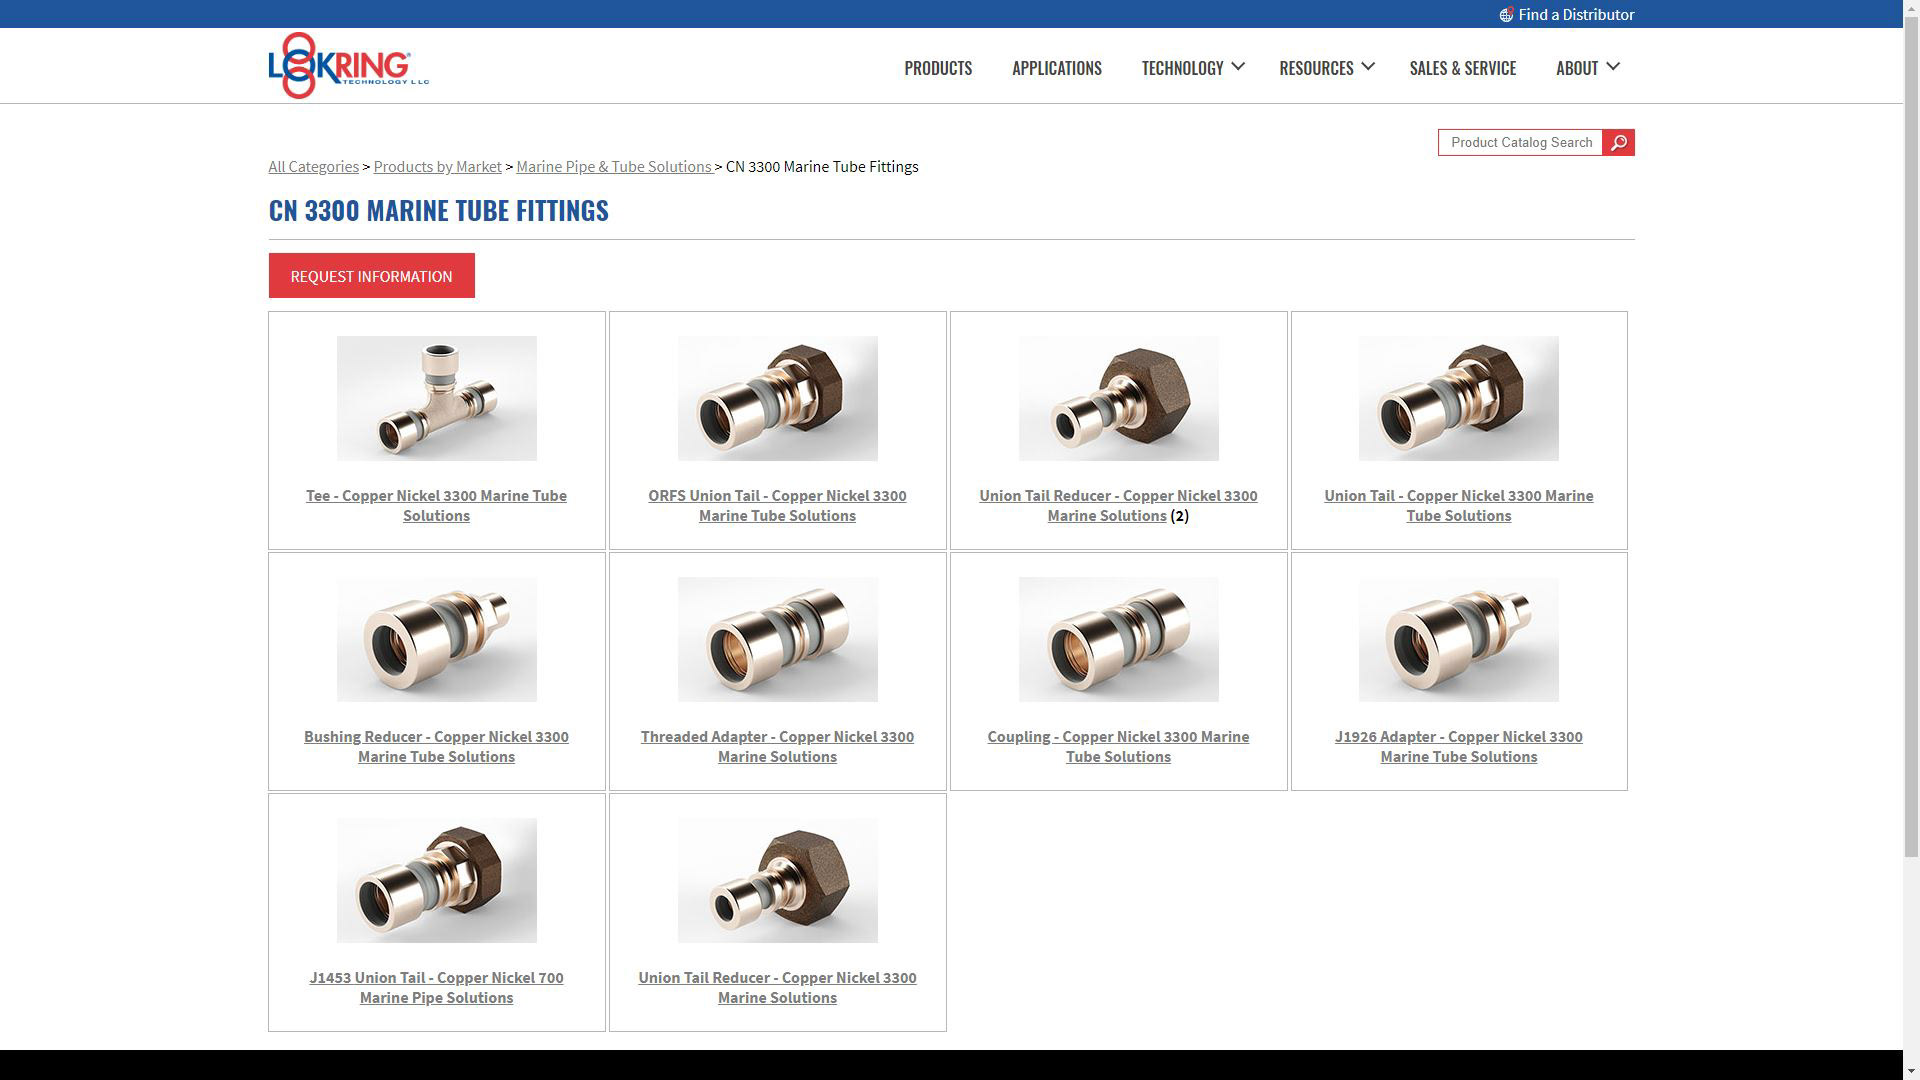Open the Bushing Reducer product image
Screen dimensions: 1920x1080
click(436, 639)
